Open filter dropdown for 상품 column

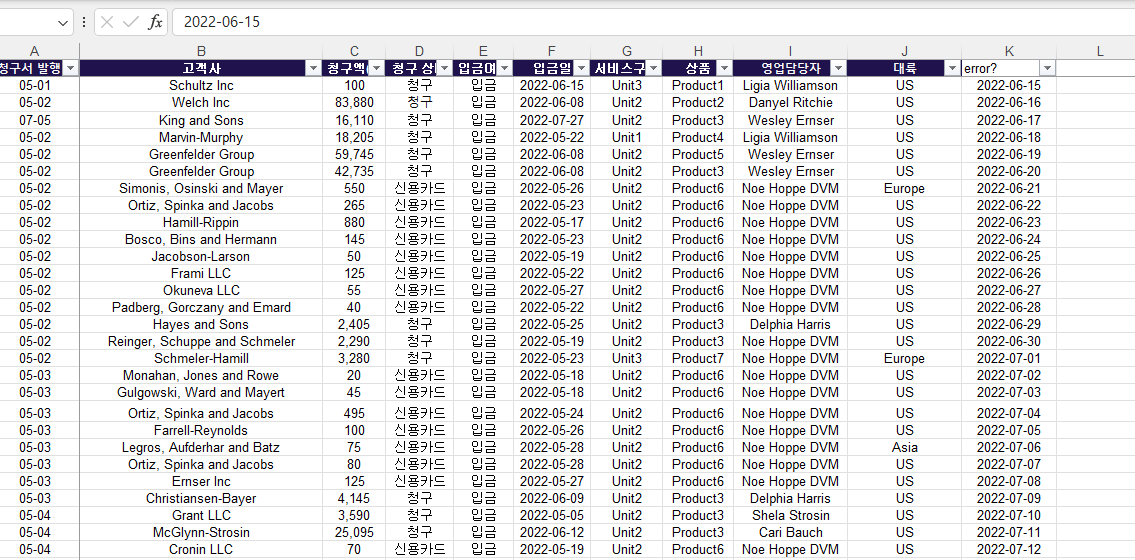[x=724, y=68]
